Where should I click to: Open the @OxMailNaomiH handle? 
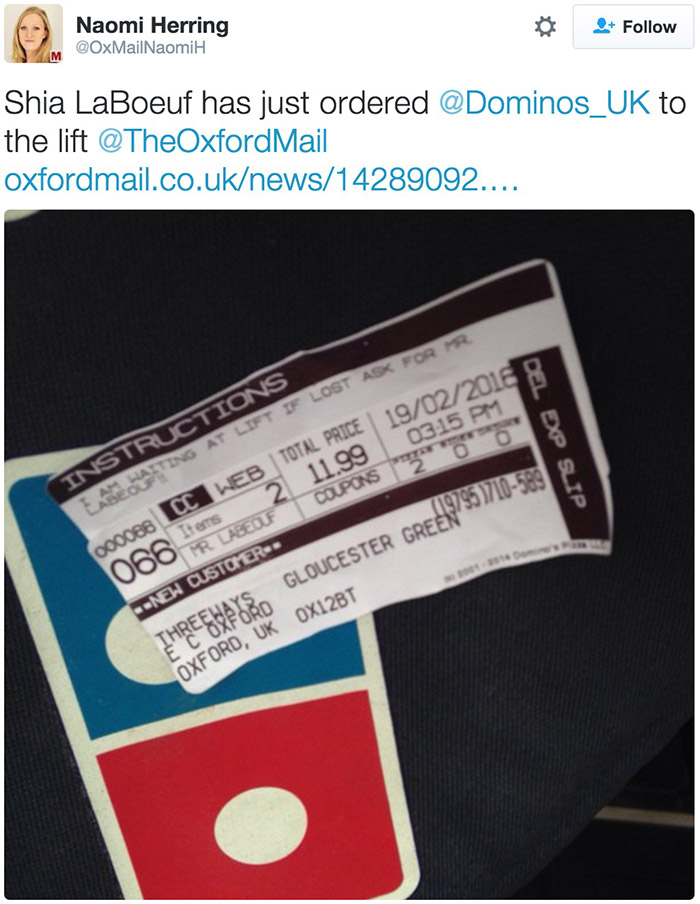[141, 47]
